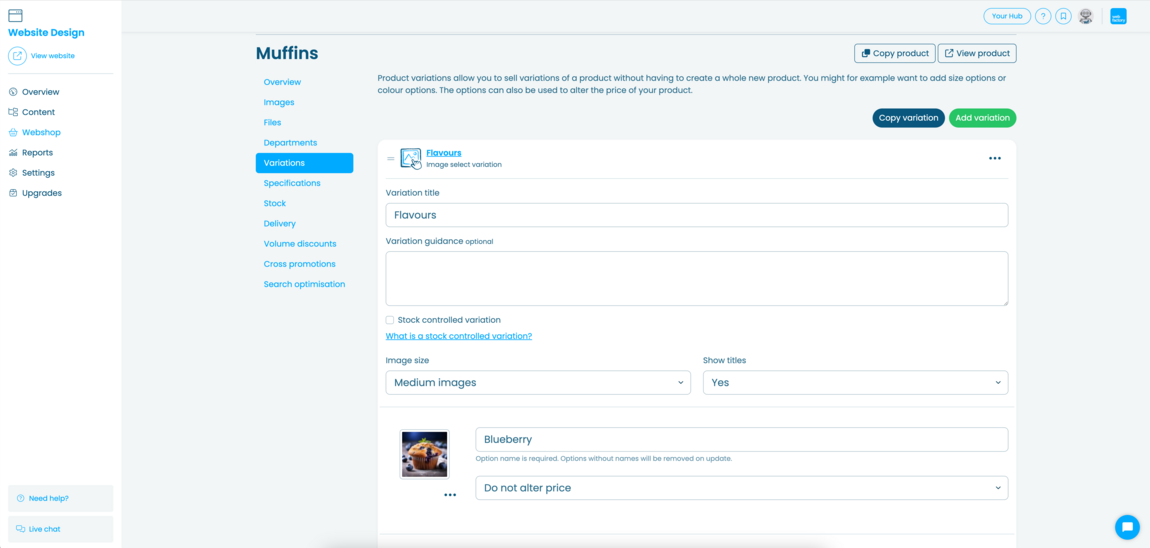
Task: Click the Flavours image variation icon
Action: [x=410, y=158]
